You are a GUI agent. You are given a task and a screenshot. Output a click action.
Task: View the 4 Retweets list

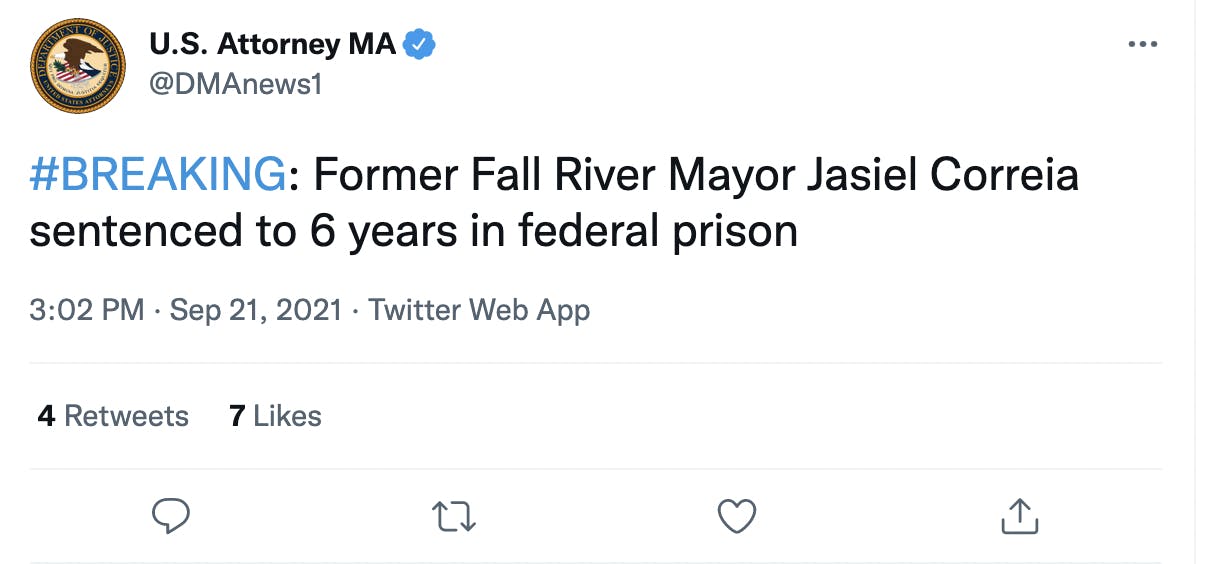[x=113, y=416]
